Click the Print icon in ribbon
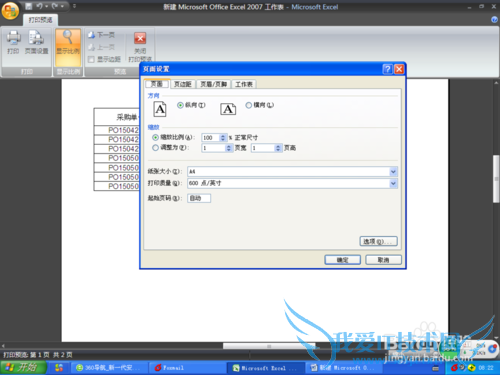 click(x=13, y=42)
